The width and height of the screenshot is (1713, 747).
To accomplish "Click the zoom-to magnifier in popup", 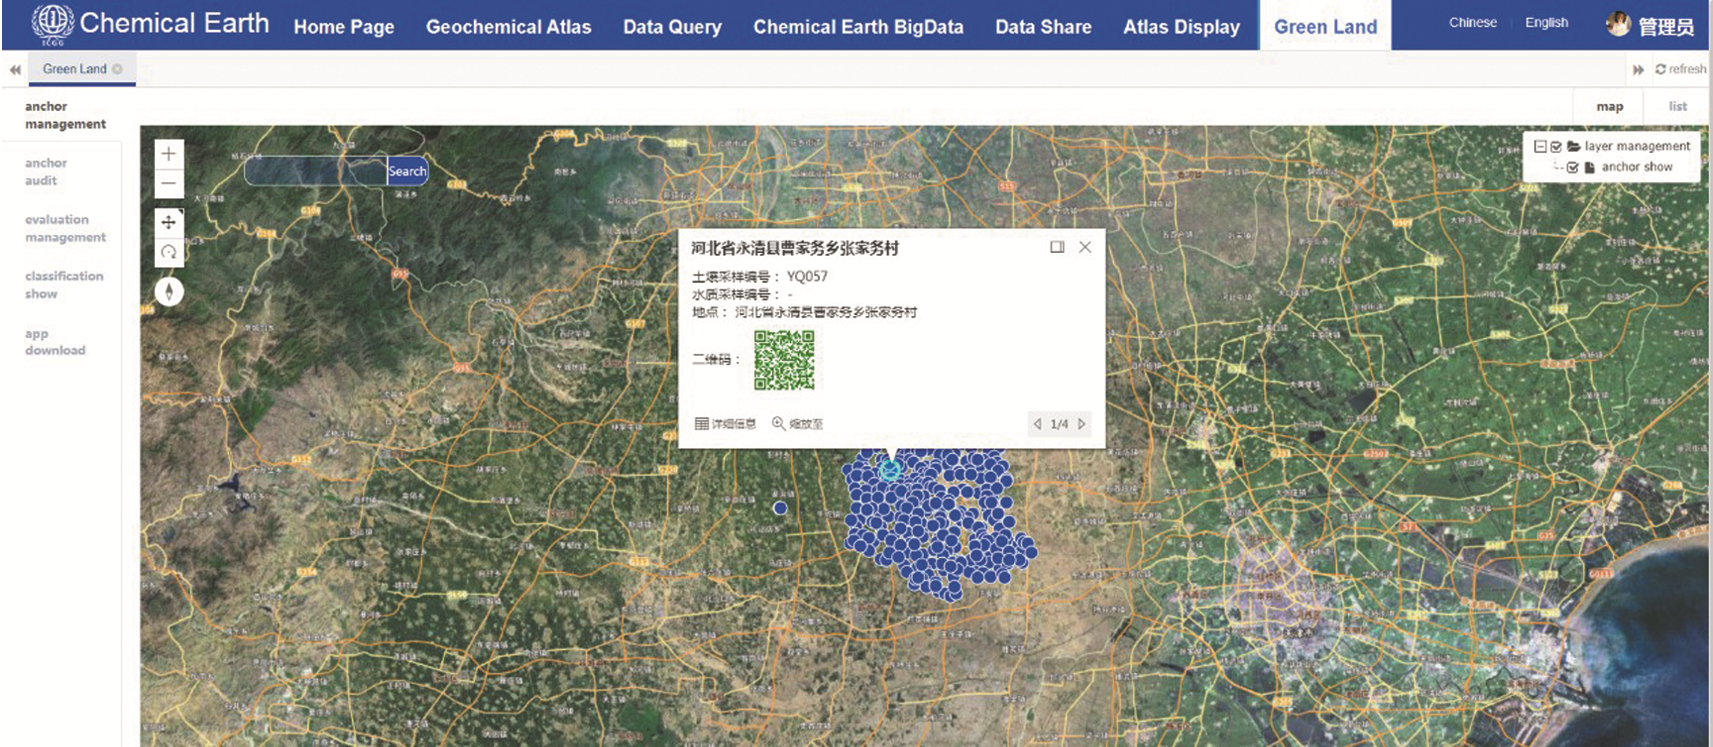I will (779, 424).
